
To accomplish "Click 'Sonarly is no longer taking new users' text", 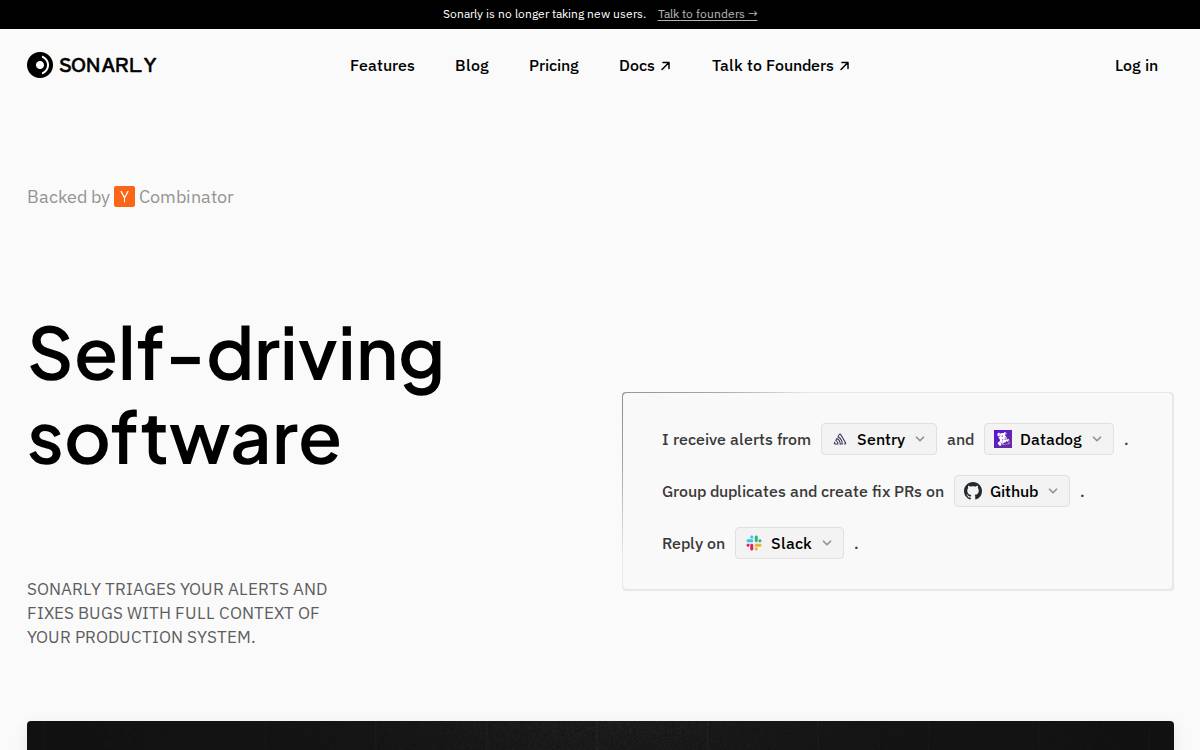I will pos(544,14).
